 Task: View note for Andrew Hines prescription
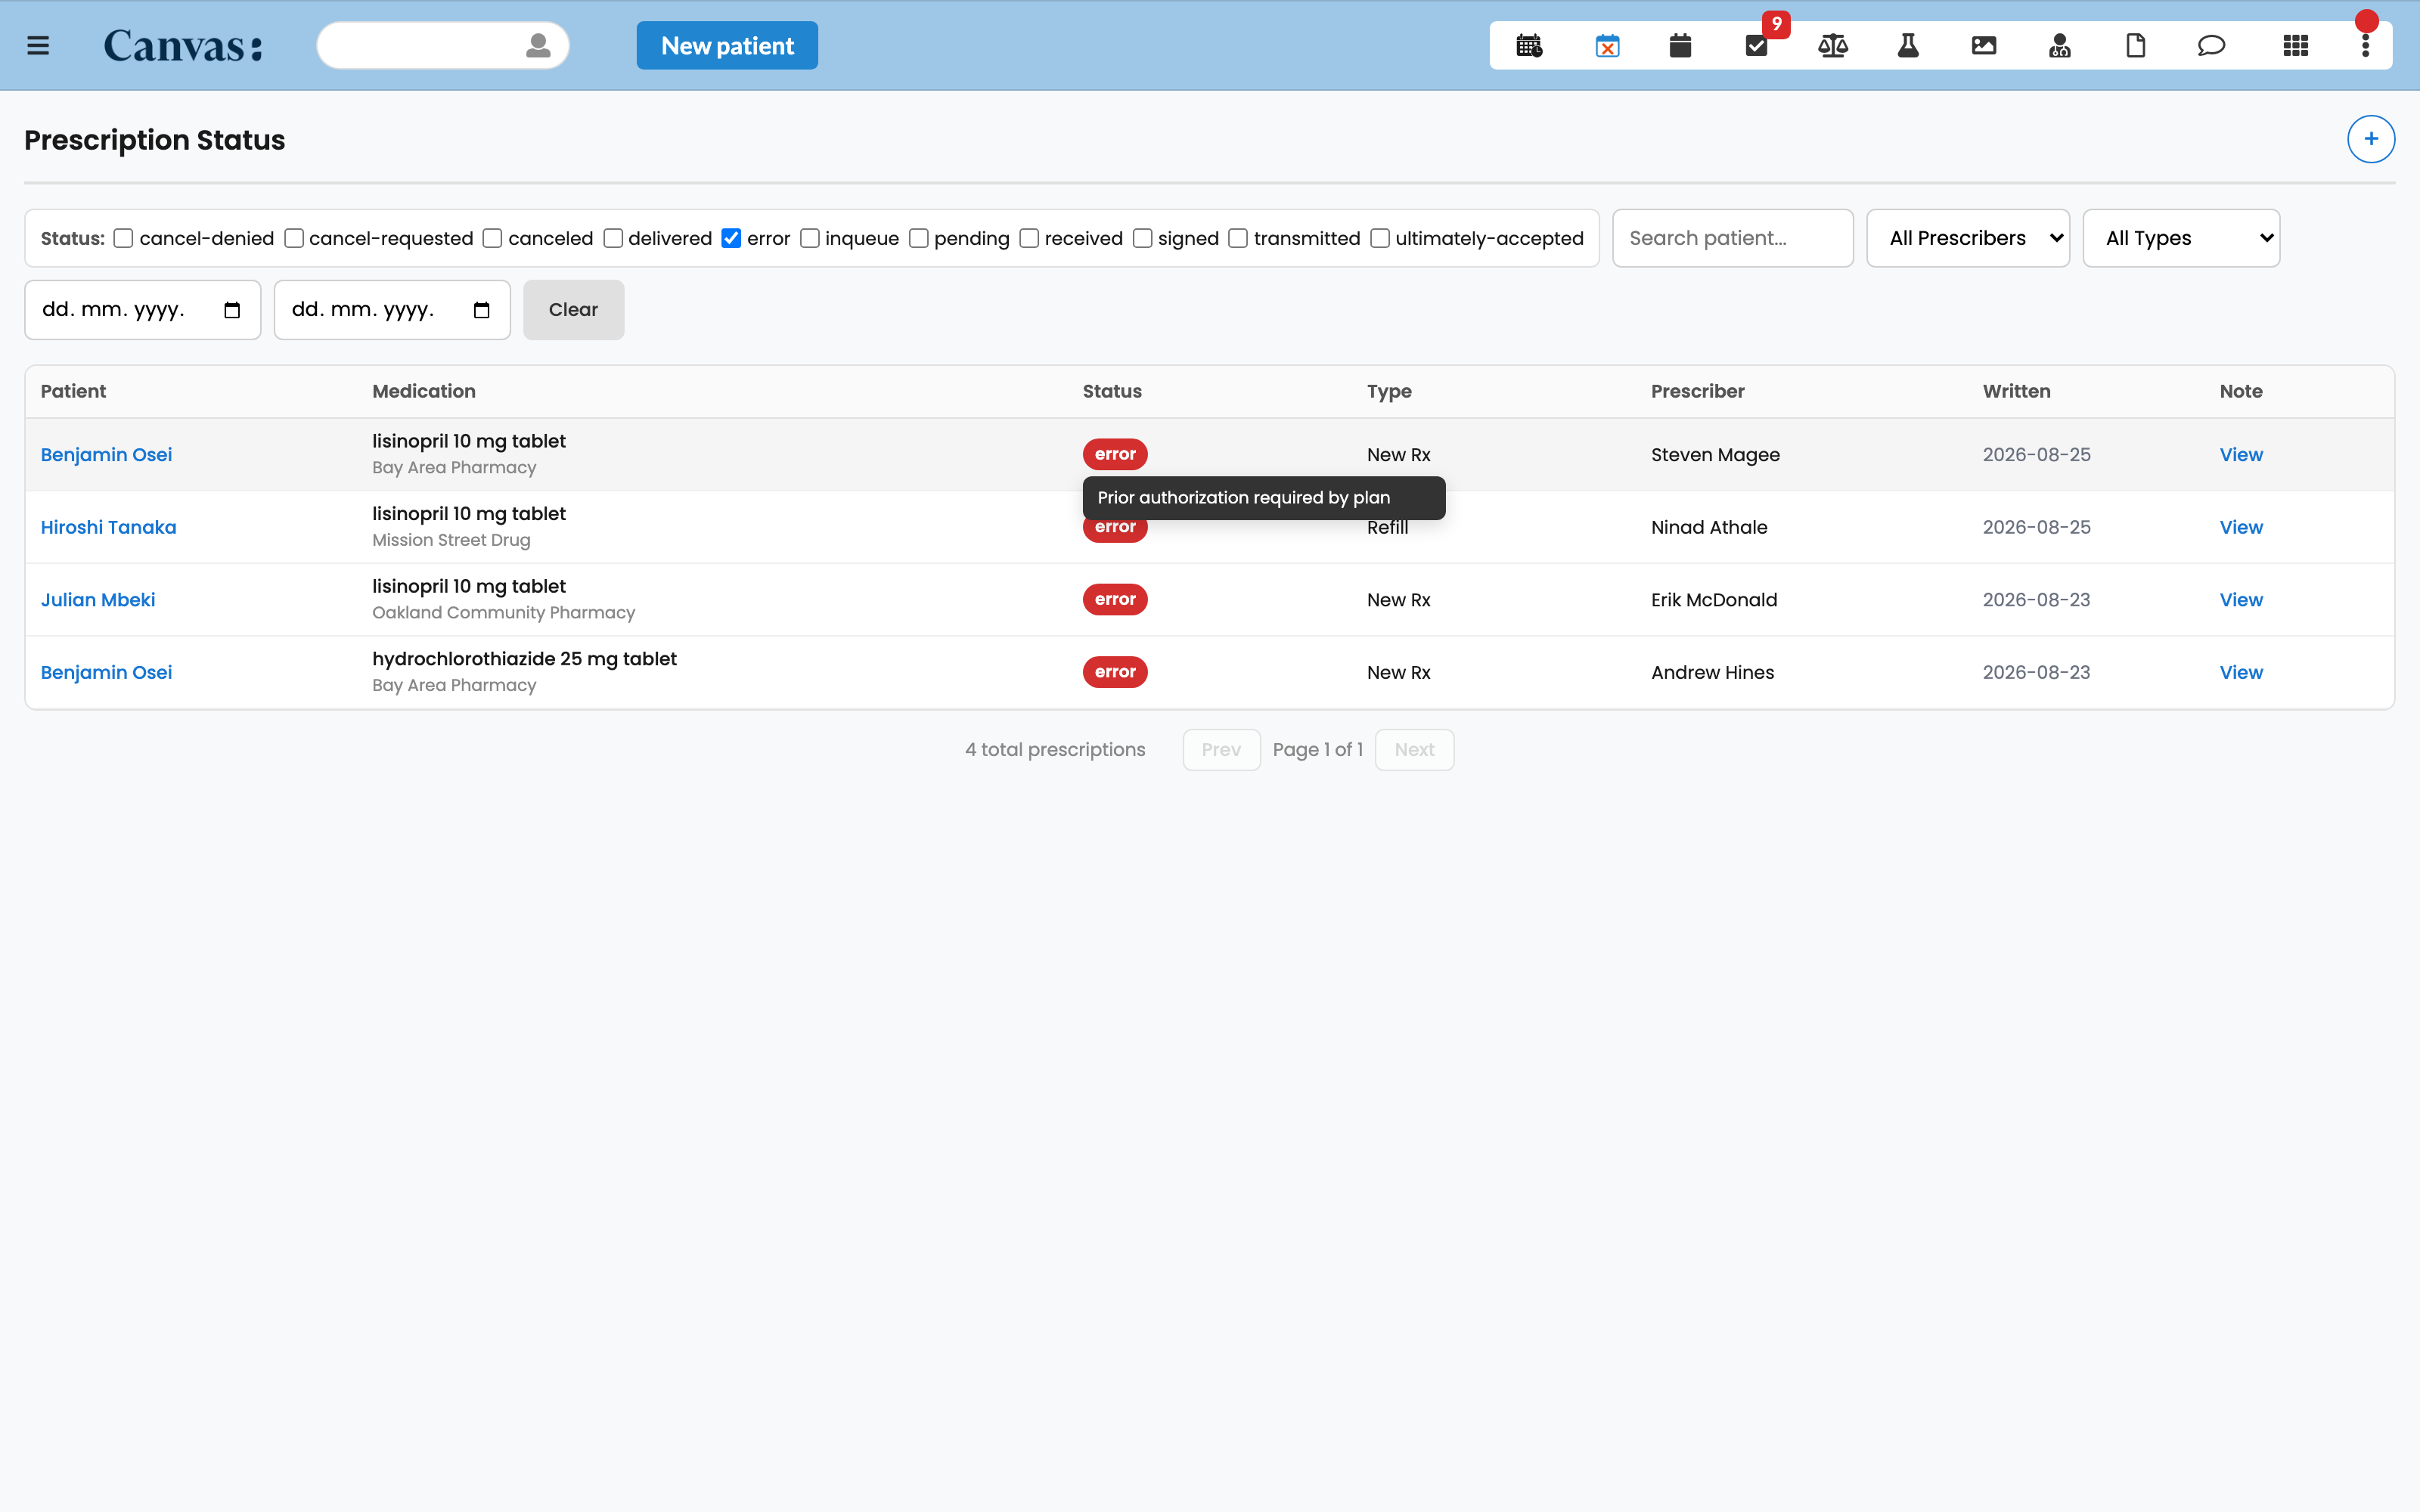tap(2241, 673)
